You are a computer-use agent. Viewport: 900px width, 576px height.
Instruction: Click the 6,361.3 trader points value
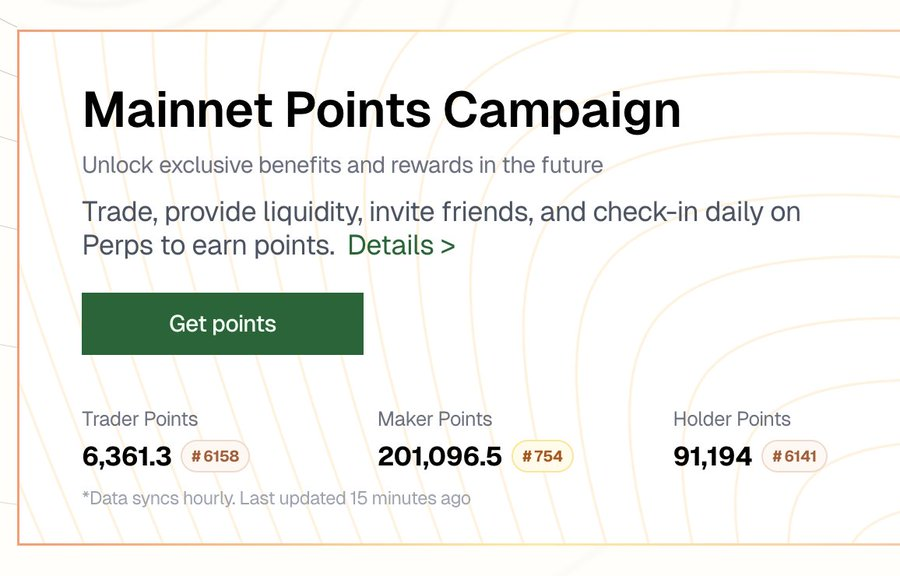[127, 457]
